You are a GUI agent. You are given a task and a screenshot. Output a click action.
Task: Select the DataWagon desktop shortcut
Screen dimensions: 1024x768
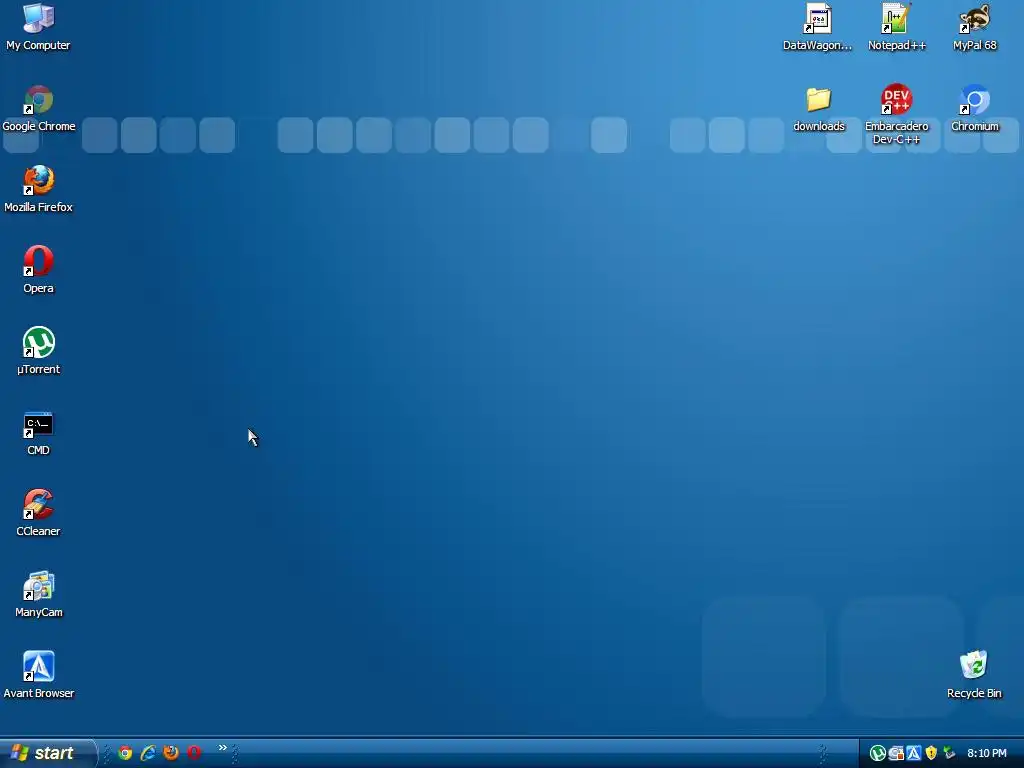818,27
